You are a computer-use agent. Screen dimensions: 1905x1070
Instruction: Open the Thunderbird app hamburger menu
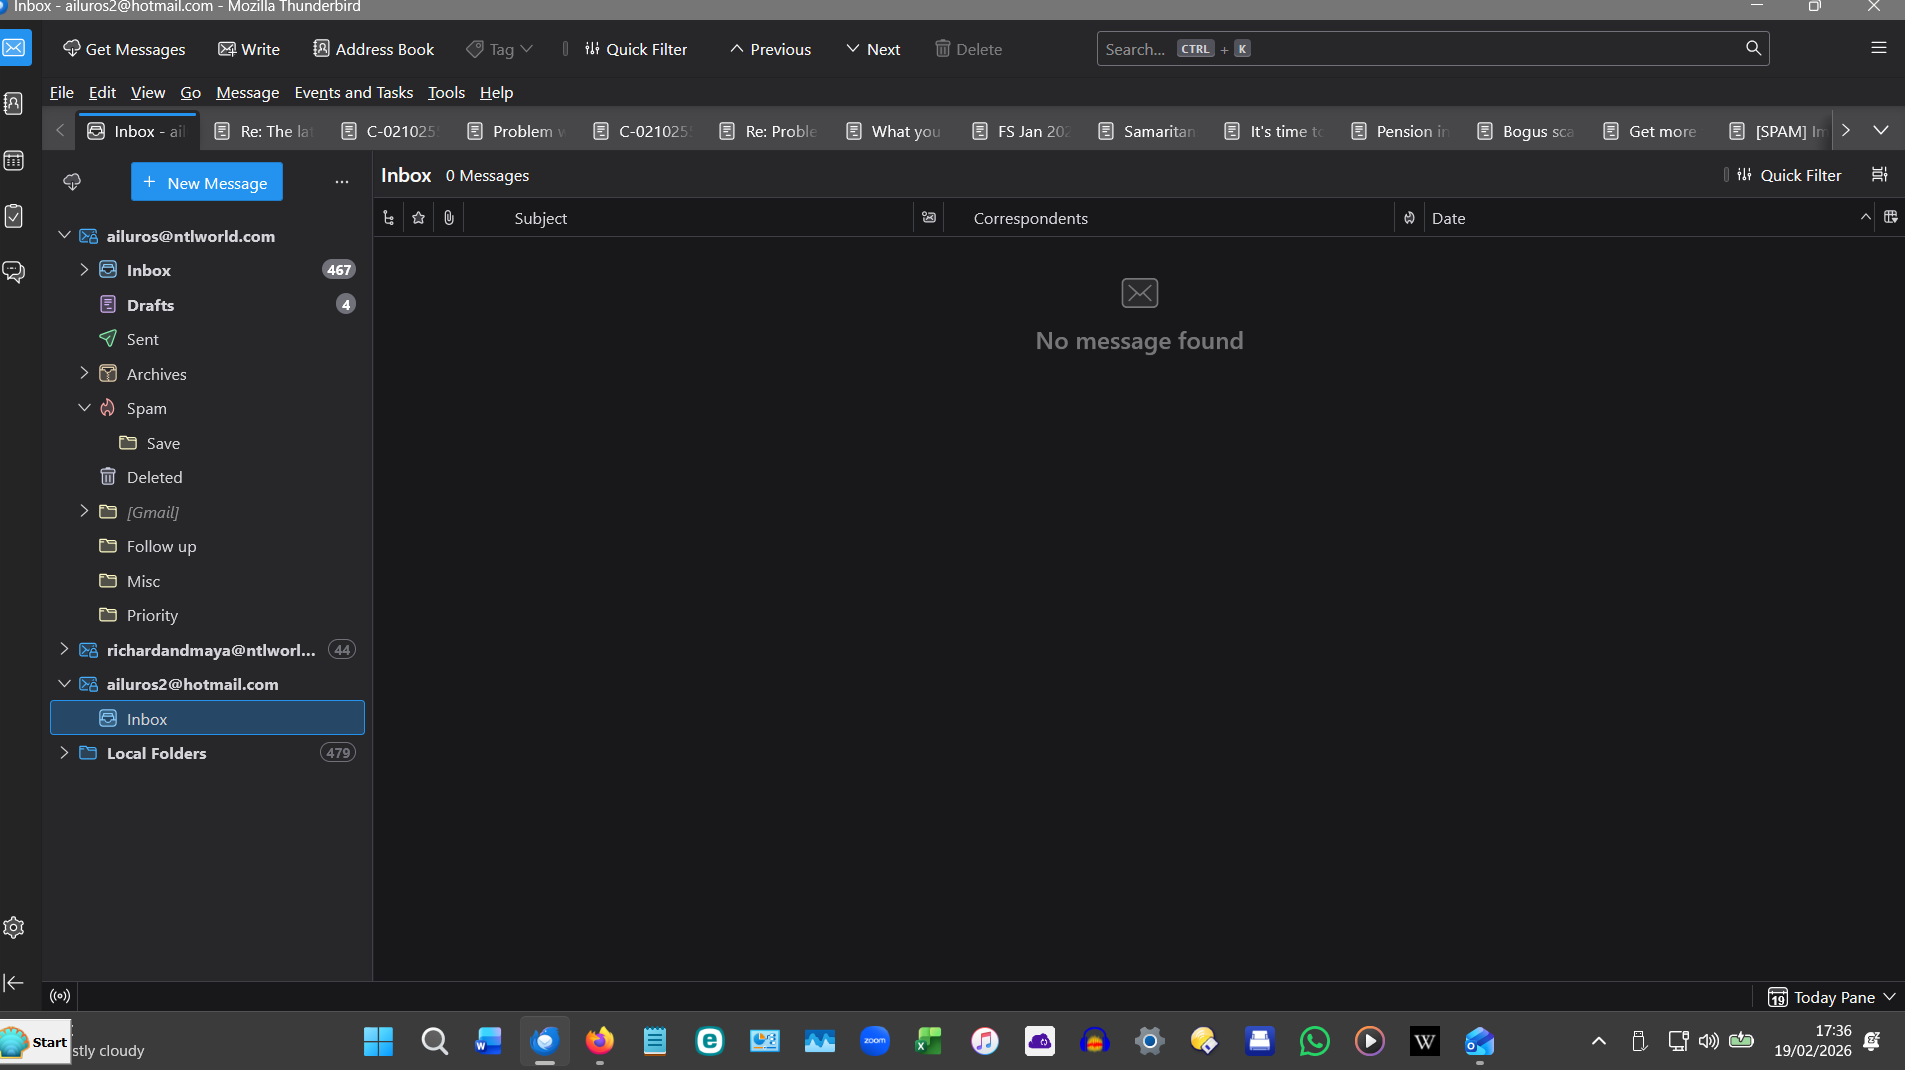click(x=1879, y=48)
